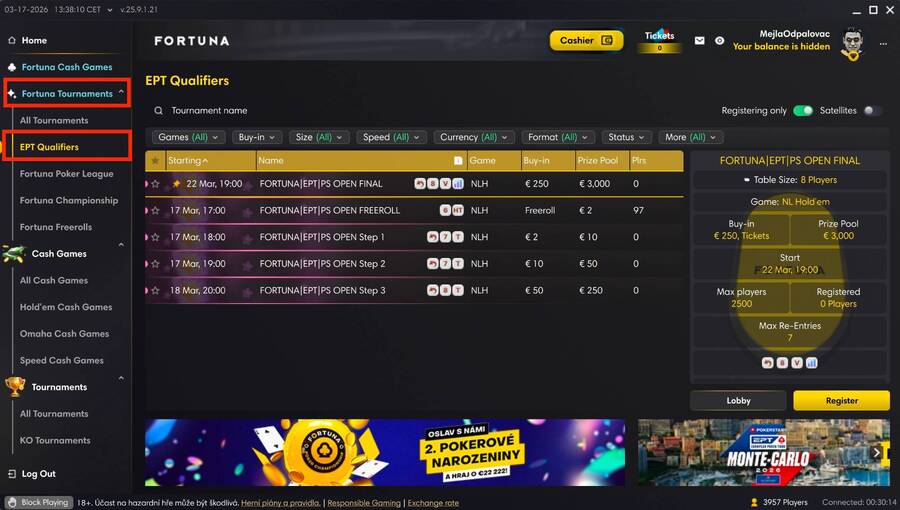
Task: Select Omaha Cash Games in sidebar
Action: click(x=64, y=334)
